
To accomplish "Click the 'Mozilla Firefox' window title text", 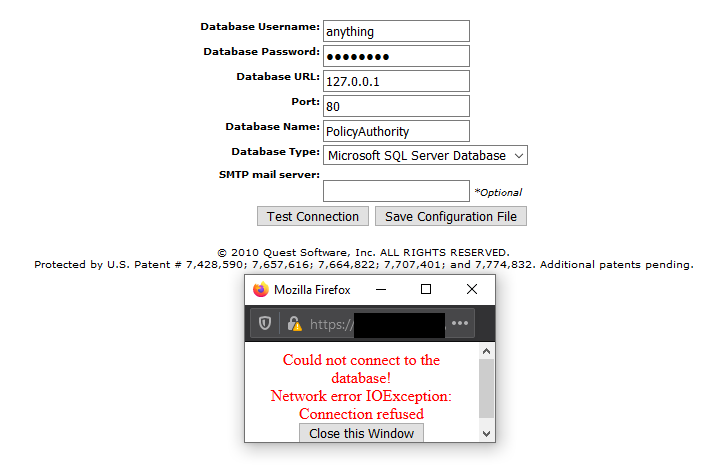I will (312, 290).
